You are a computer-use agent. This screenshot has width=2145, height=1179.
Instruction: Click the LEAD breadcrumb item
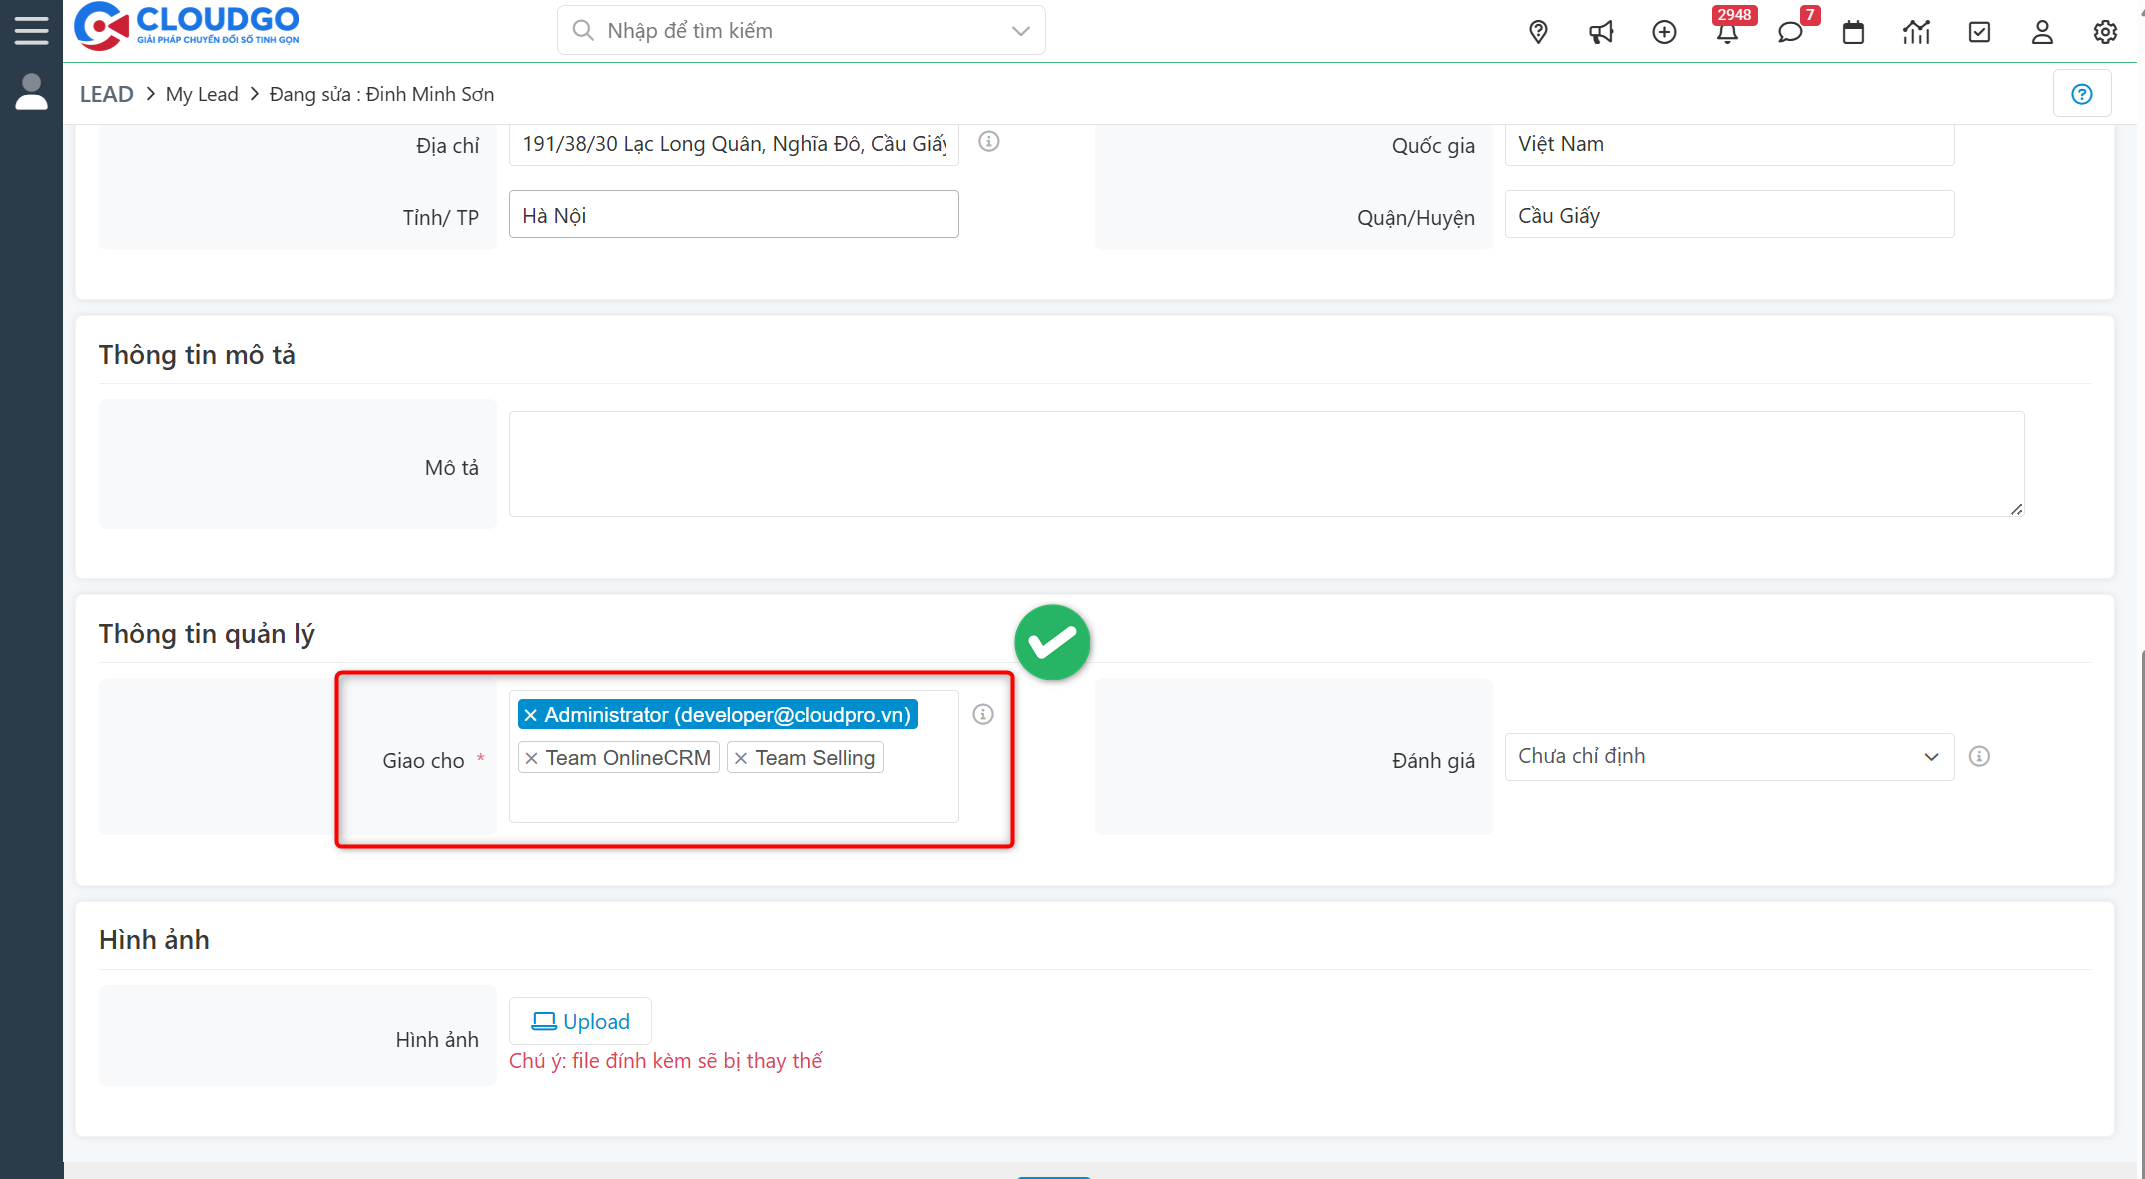point(106,93)
